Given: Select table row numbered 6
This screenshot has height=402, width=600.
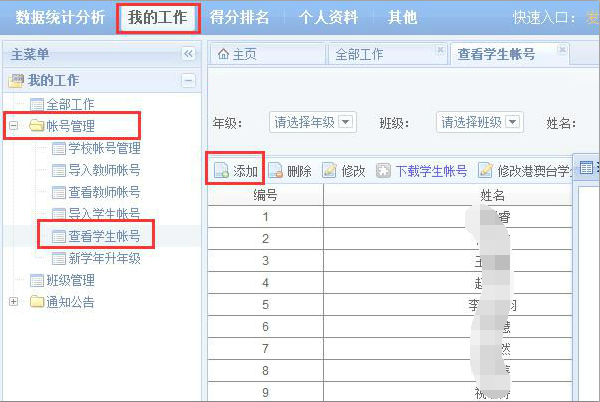Looking at the screenshot, I should coord(390,327).
